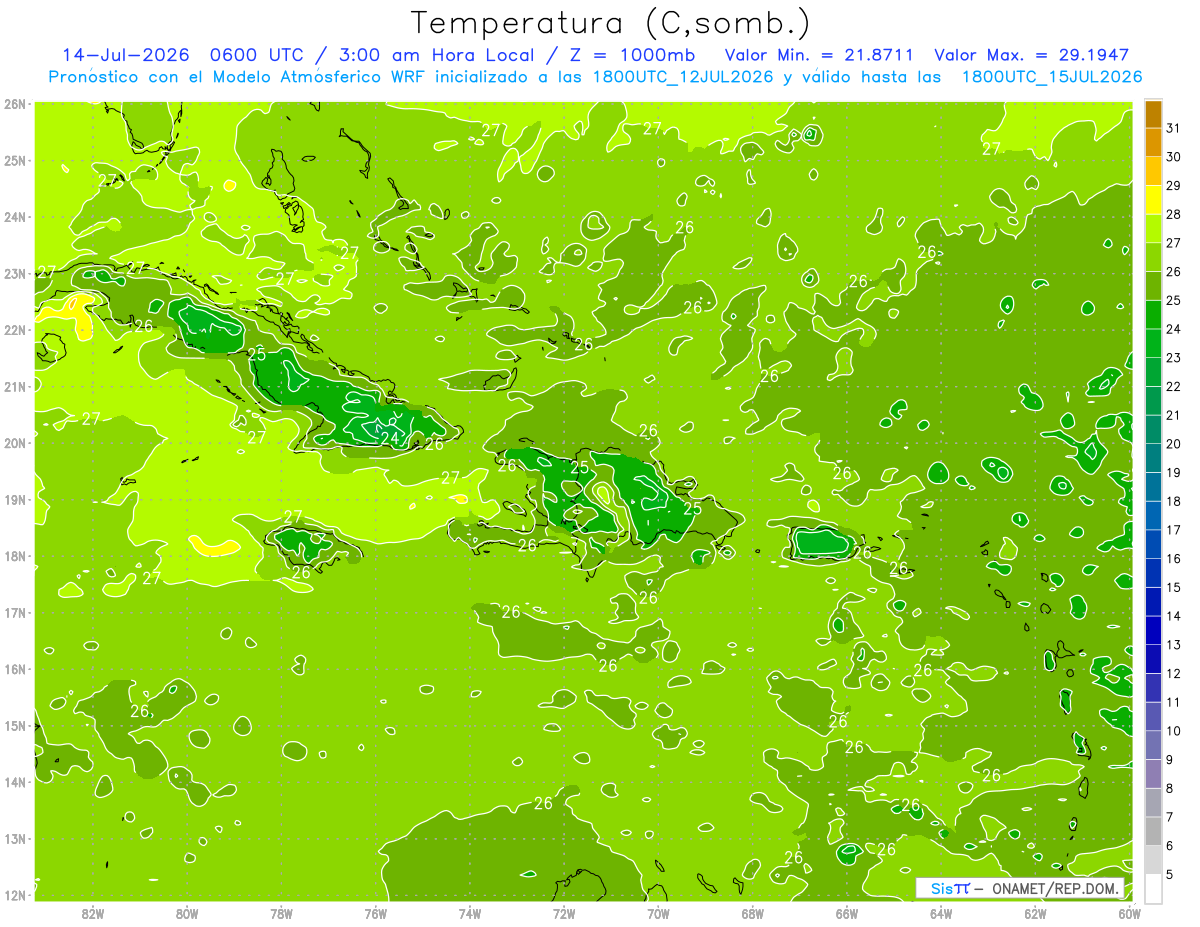Click the dark blue legend swatch between 12 and 13
This screenshot has width=1200, height=927.
point(1153,659)
